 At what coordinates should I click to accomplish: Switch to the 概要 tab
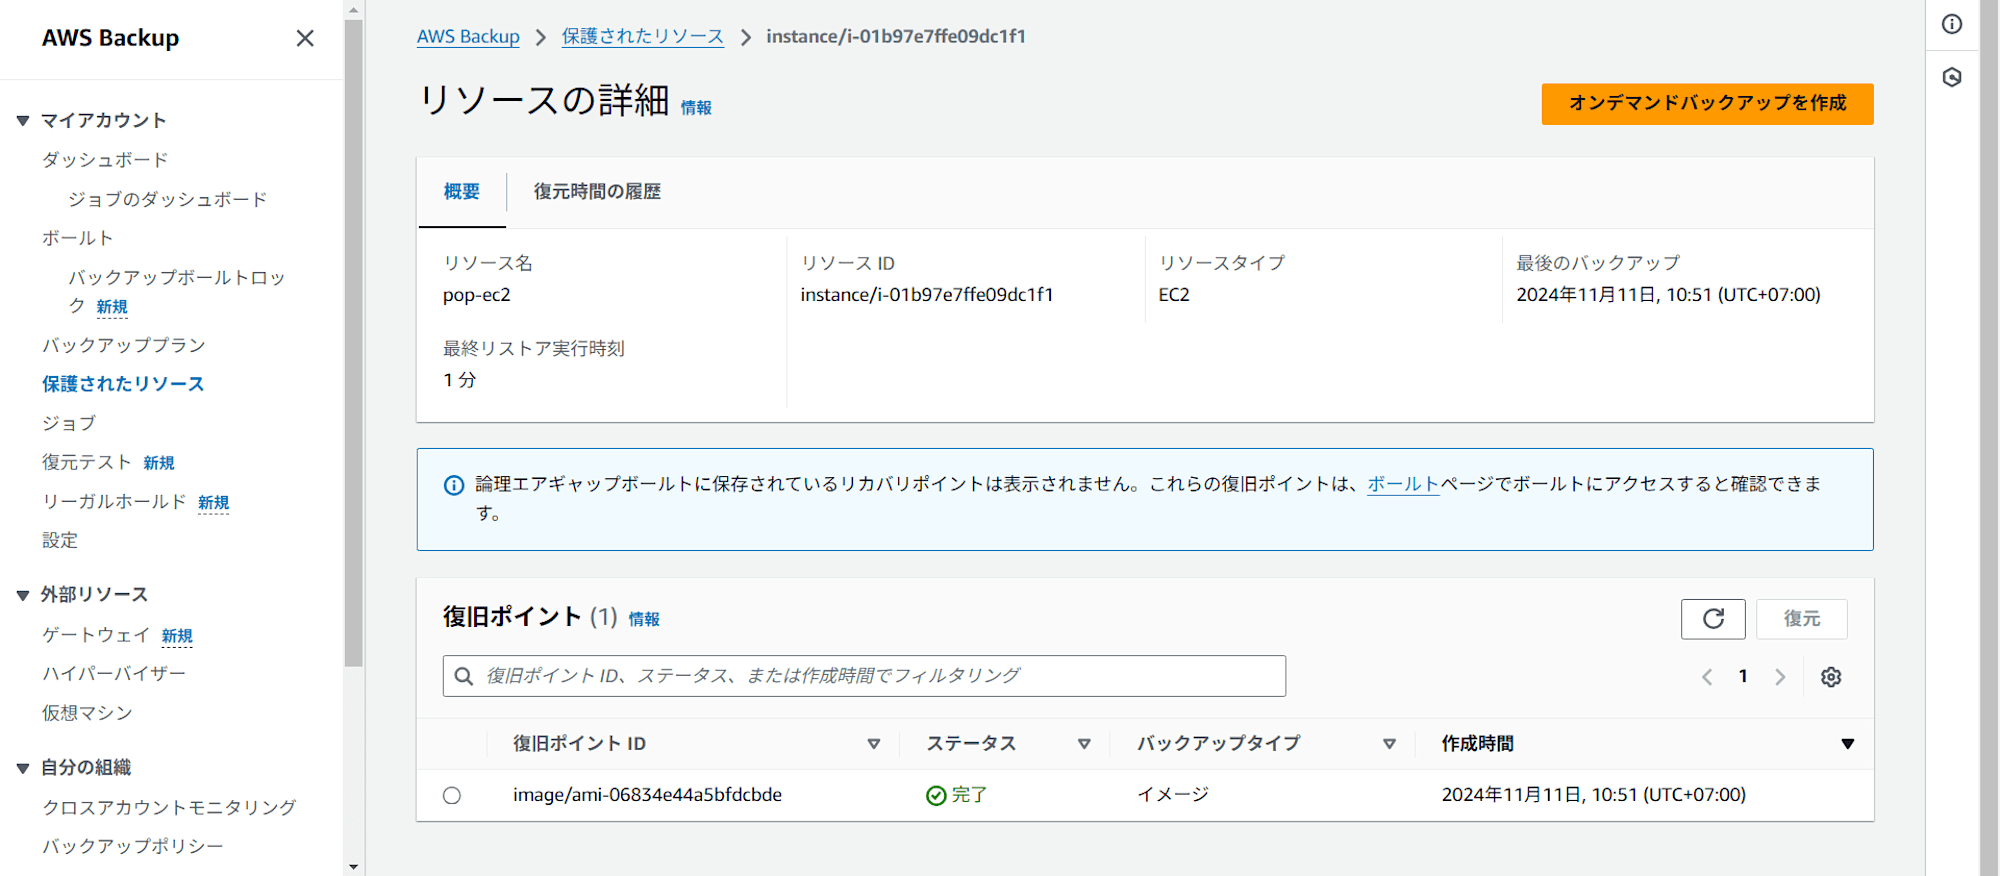coord(462,191)
